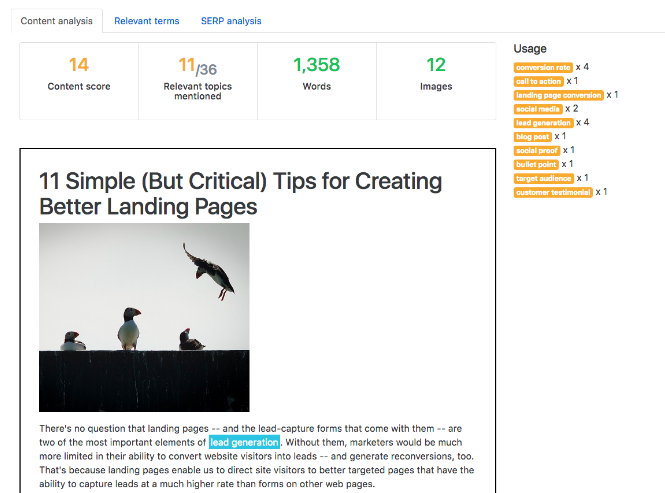Click the puffin birds article image
Image resolution: width=665 pixels, height=493 pixels.
144,317
